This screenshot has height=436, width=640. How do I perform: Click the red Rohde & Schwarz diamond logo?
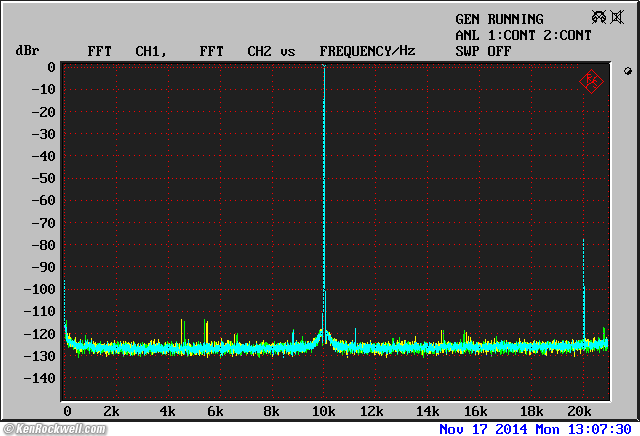coord(592,81)
